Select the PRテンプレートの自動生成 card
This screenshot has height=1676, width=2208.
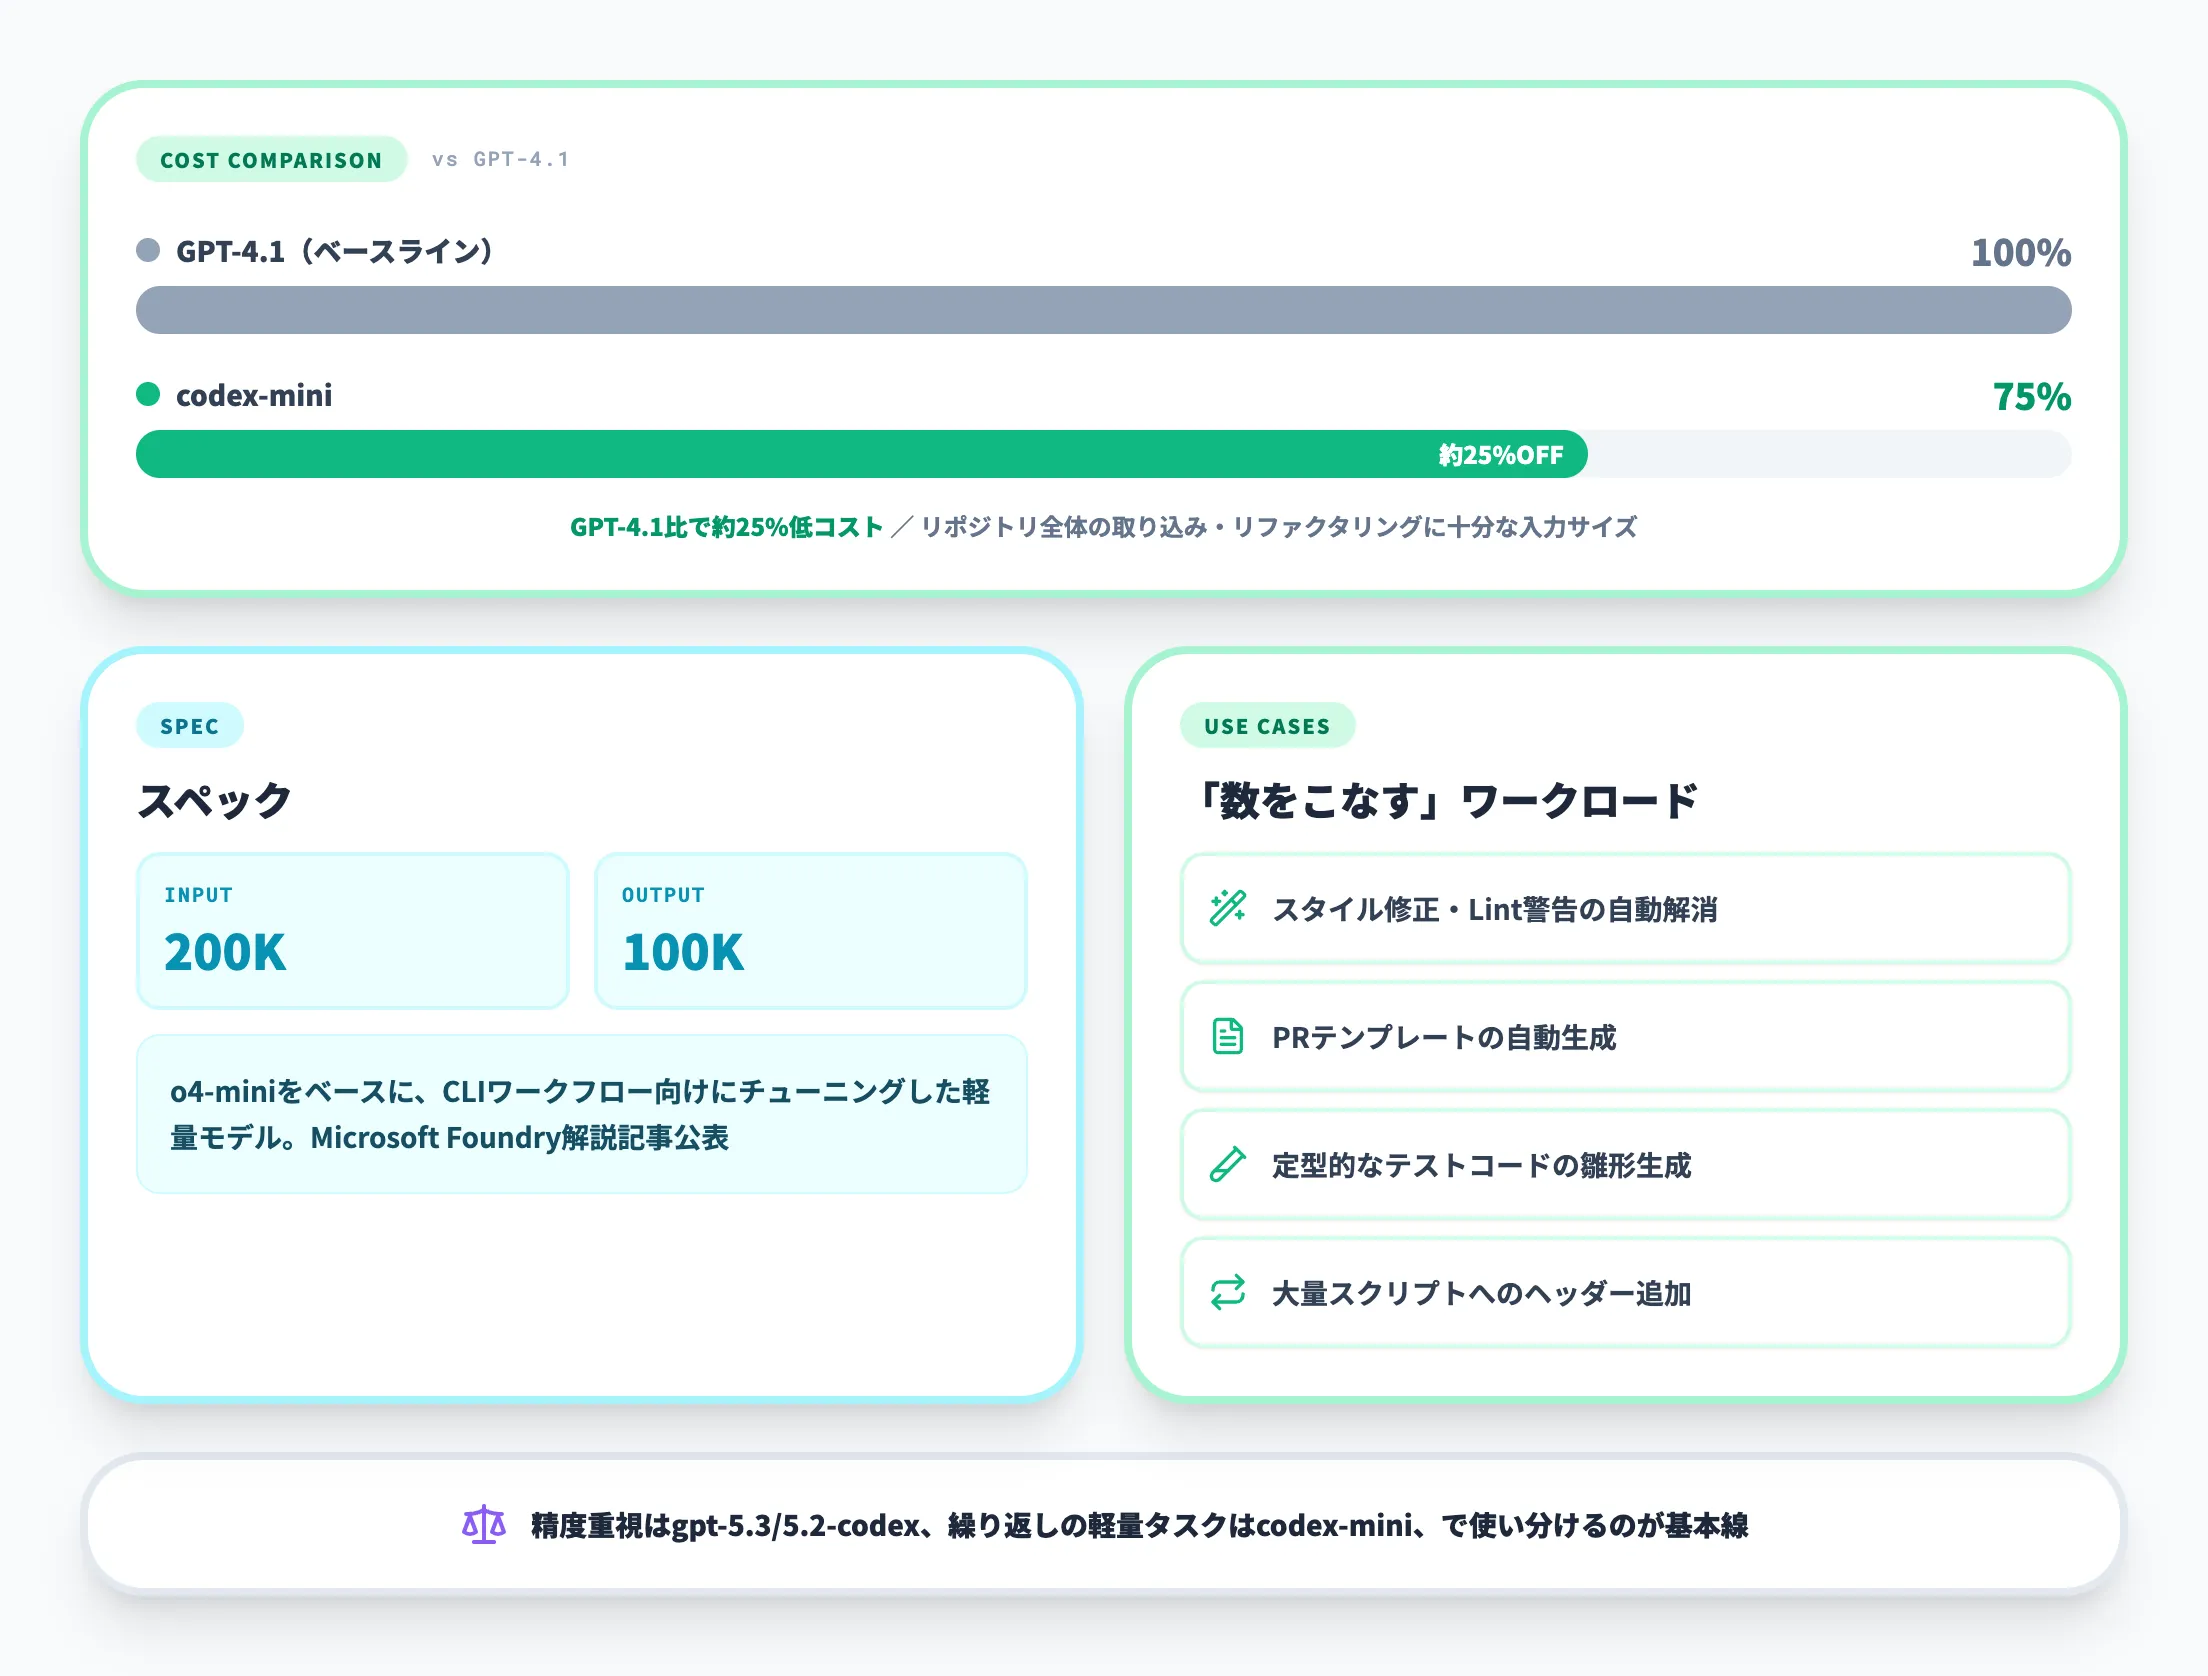(x=1625, y=1036)
